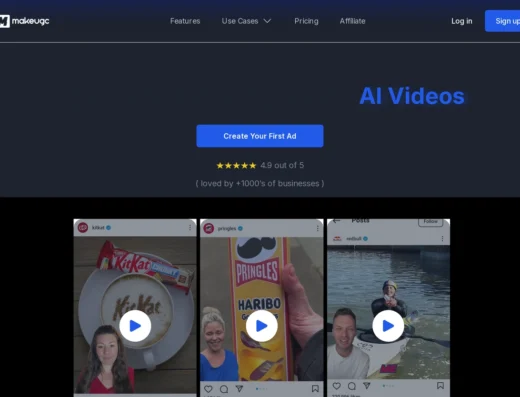Click the kitkat verified badge
The width and height of the screenshot is (520, 397).
click(108, 227)
